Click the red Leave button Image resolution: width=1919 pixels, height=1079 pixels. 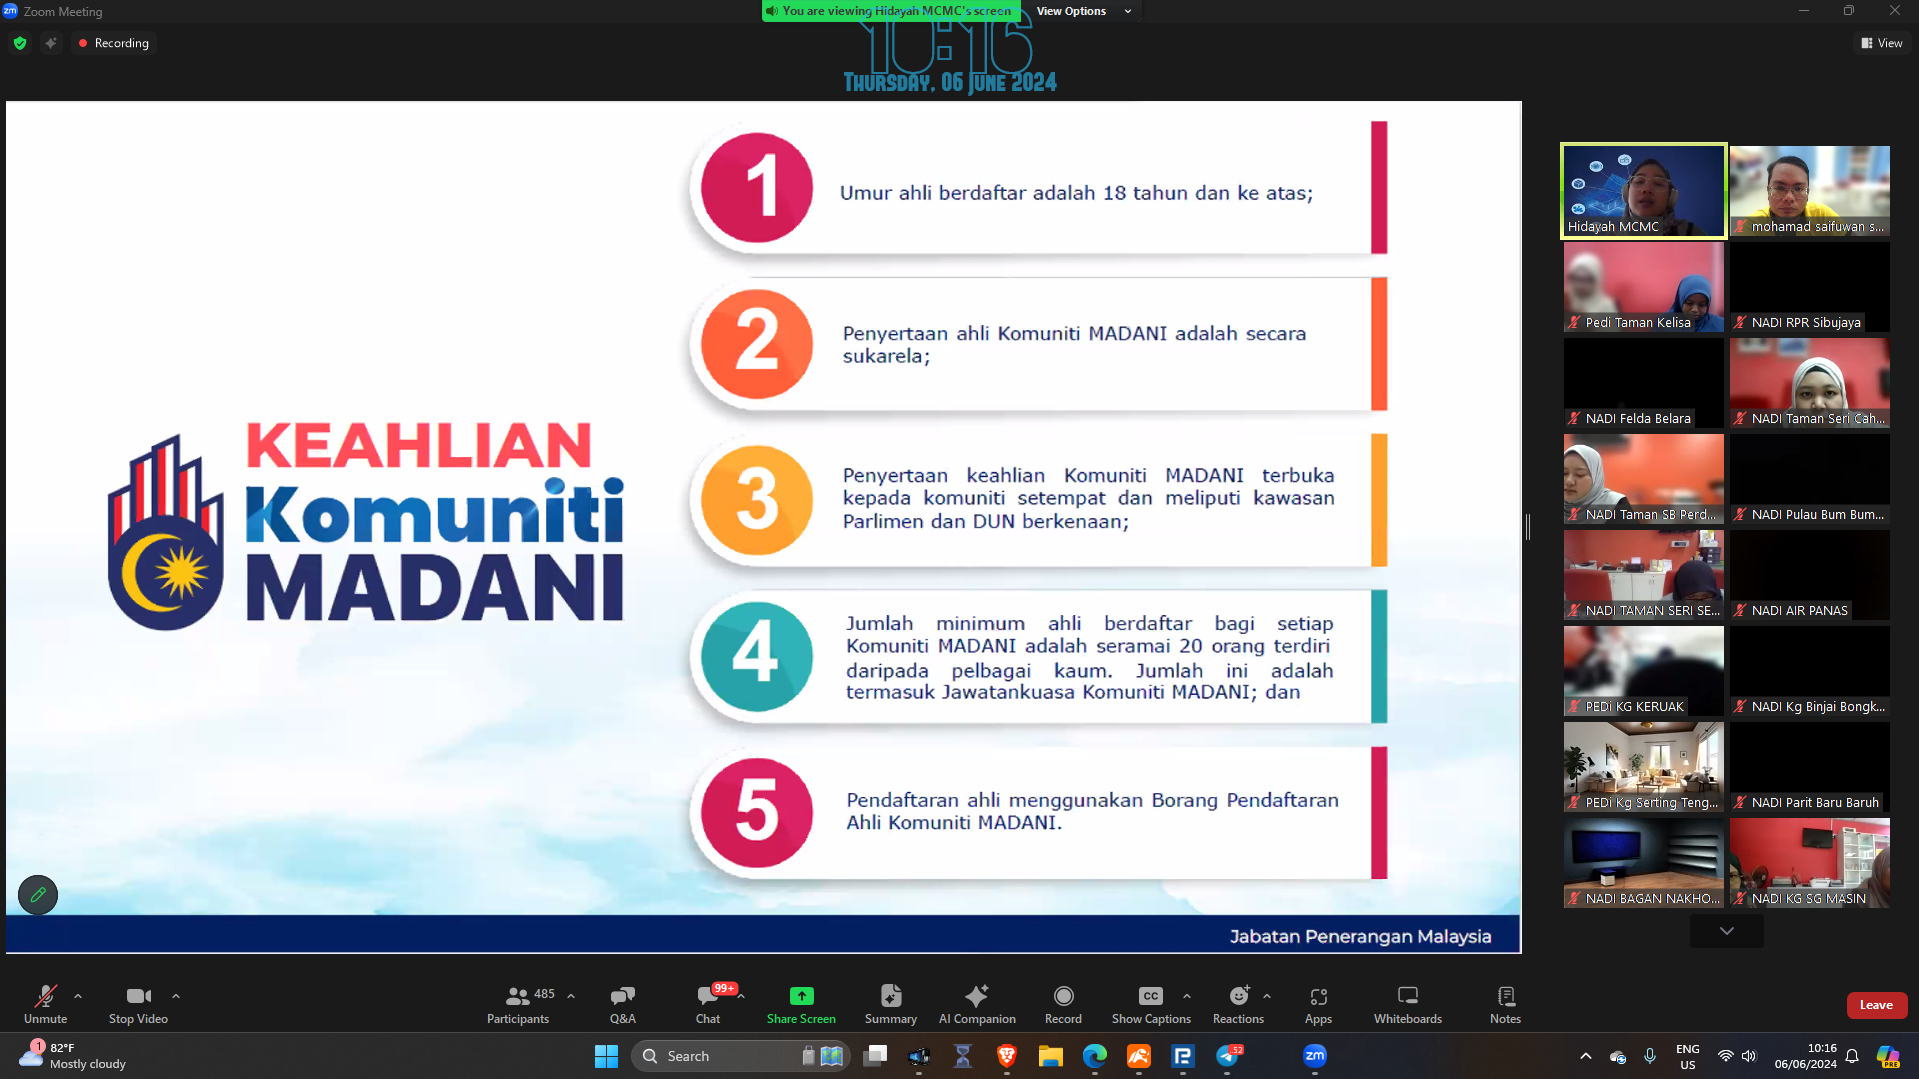click(x=1876, y=1005)
